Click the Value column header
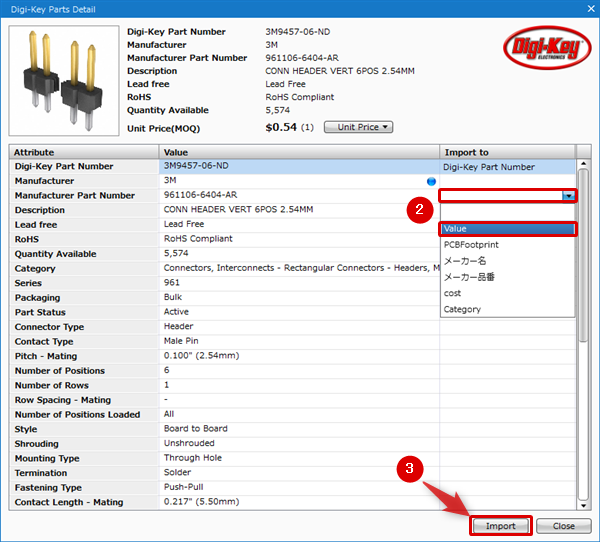Viewport: 600px width, 542px height. [299, 152]
